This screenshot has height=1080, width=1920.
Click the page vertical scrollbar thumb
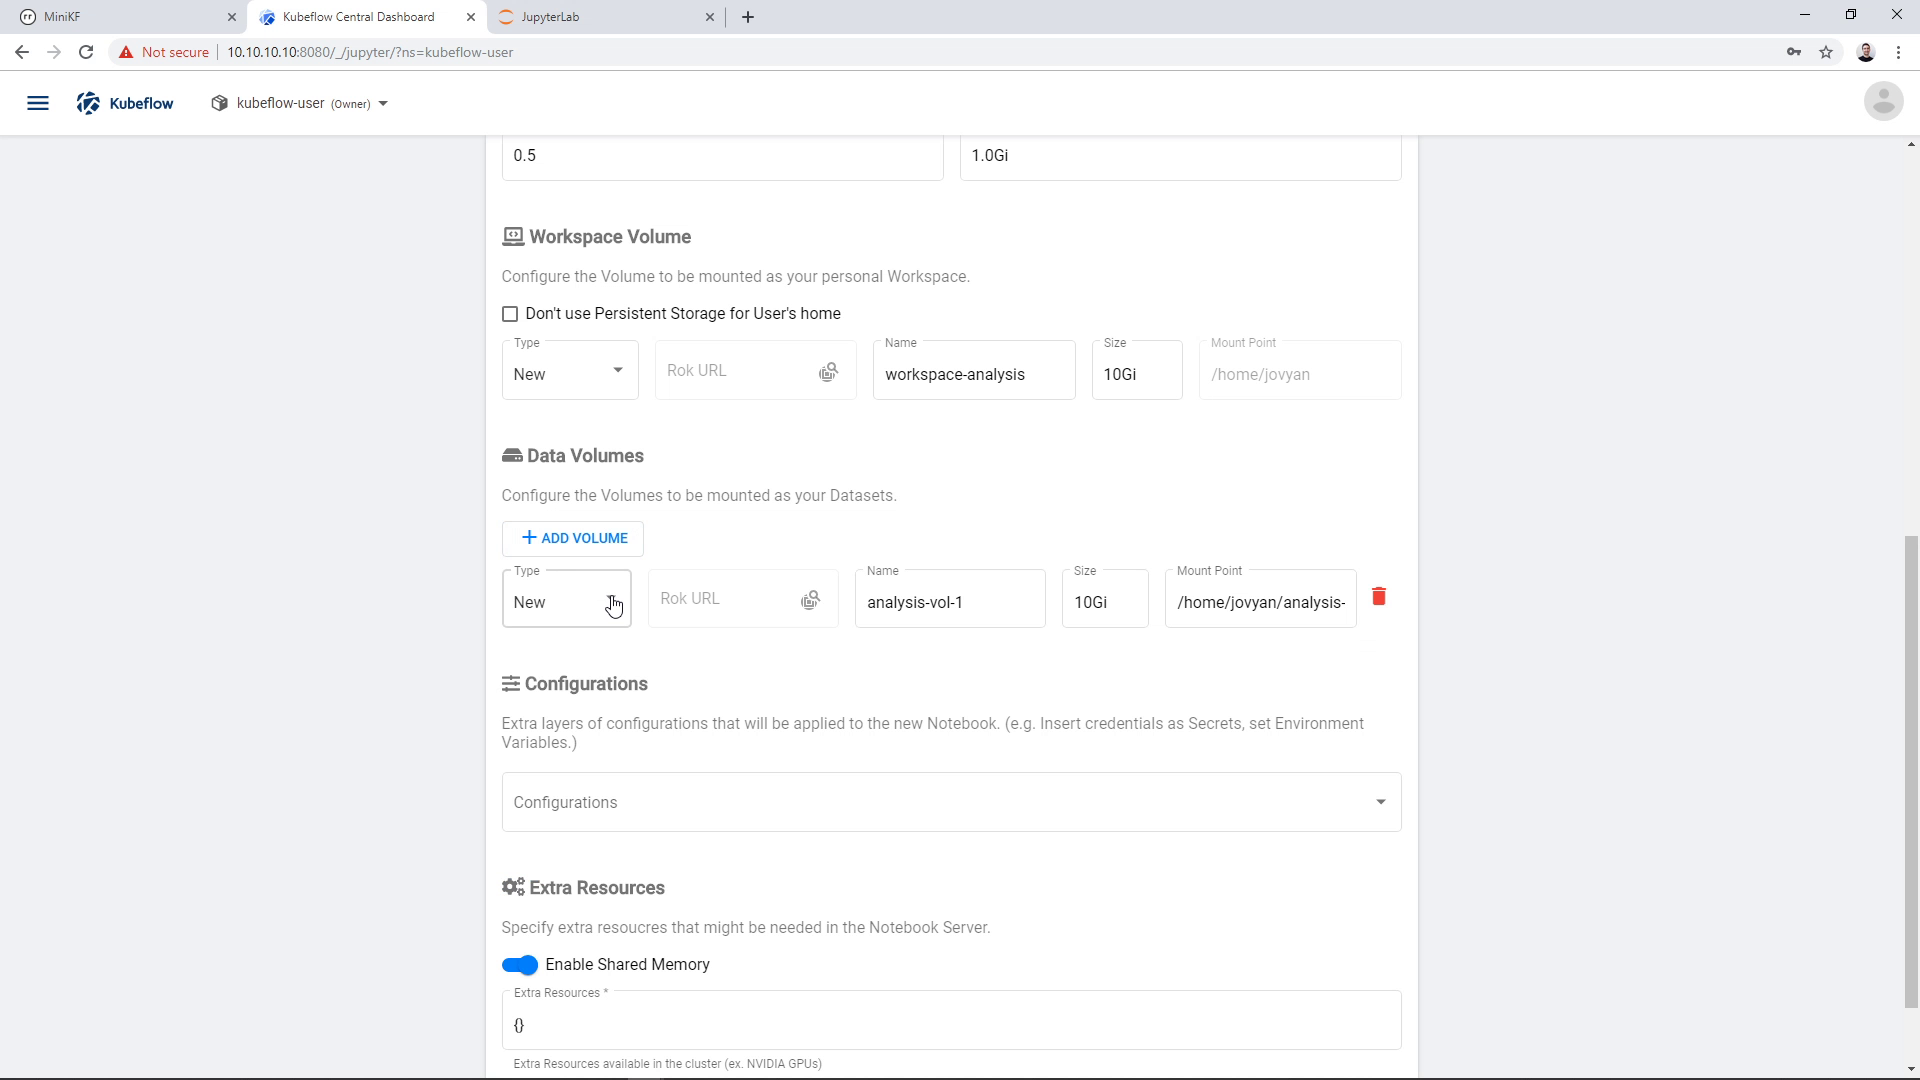[1911, 772]
